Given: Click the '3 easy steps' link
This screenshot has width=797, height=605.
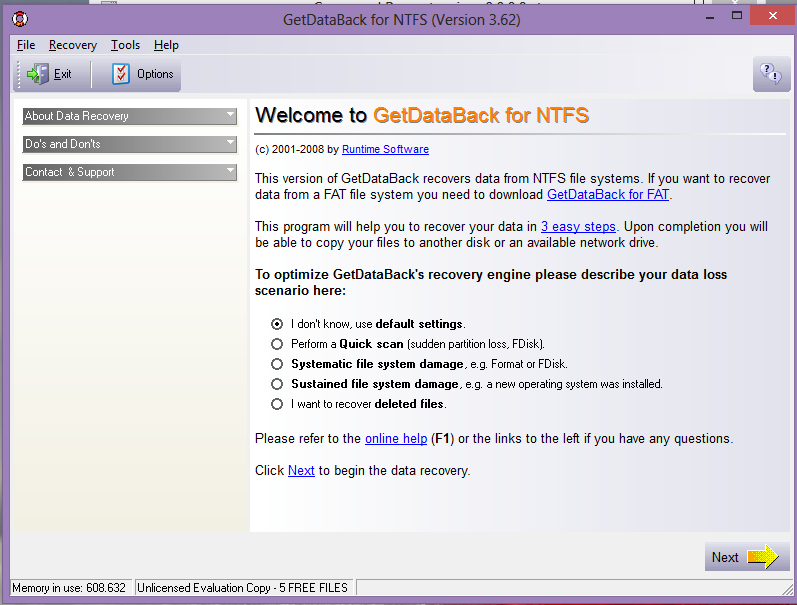Looking at the screenshot, I should 578,227.
